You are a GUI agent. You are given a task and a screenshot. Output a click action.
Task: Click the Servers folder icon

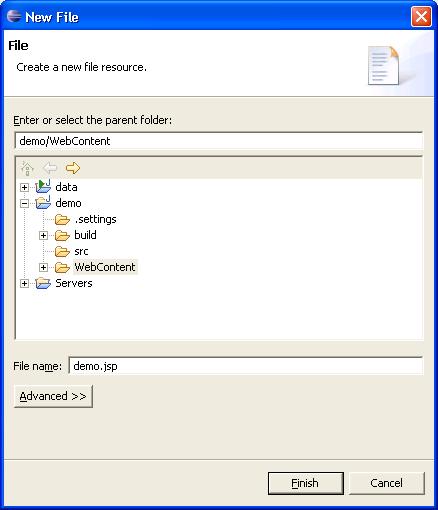43,283
